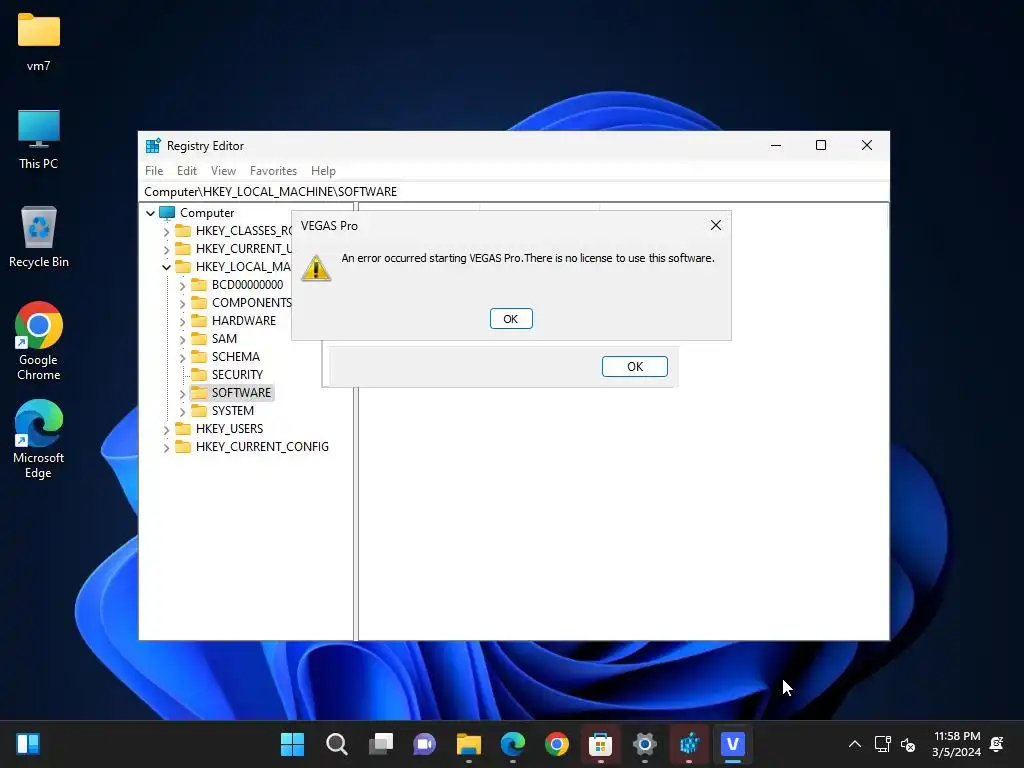This screenshot has width=1024, height=768.
Task: Click the network status tray icon
Action: (882, 744)
